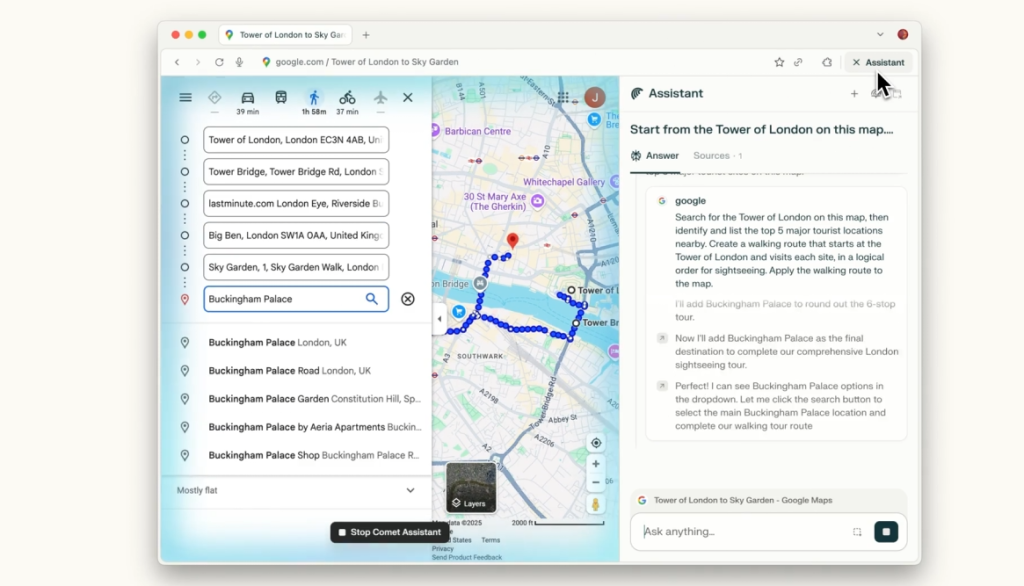Select suggestion Buckingham Palace London, UK
The width and height of the screenshot is (1024, 586).
coord(298,342)
